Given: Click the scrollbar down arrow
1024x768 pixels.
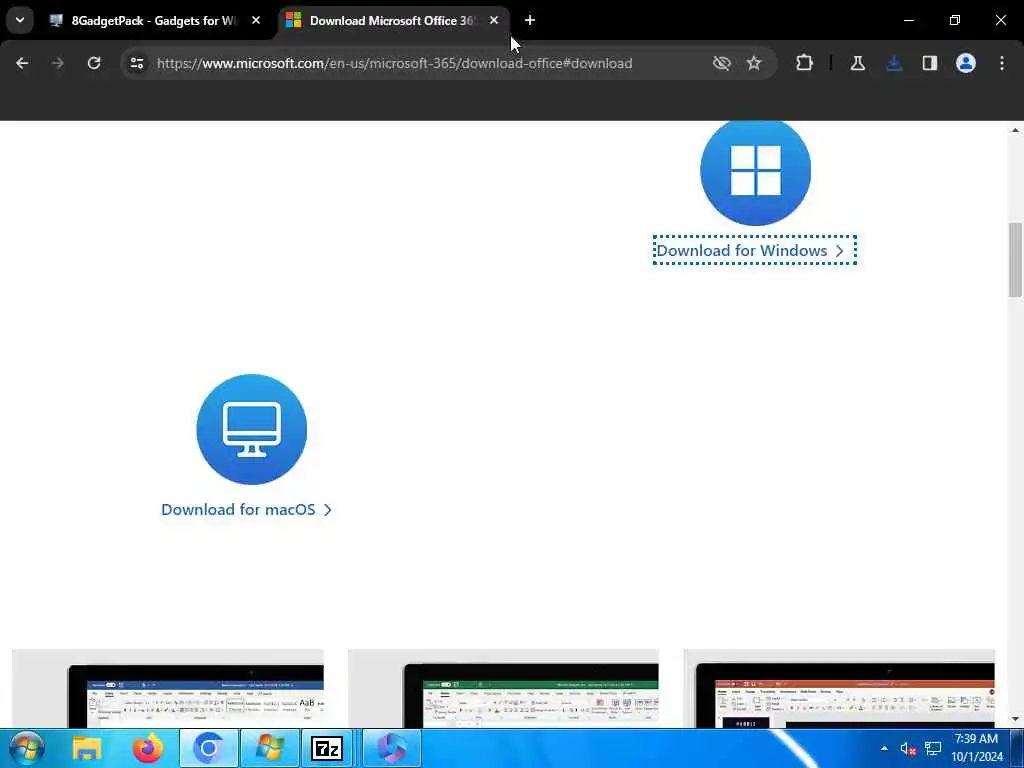Looking at the screenshot, I should click(1015, 719).
